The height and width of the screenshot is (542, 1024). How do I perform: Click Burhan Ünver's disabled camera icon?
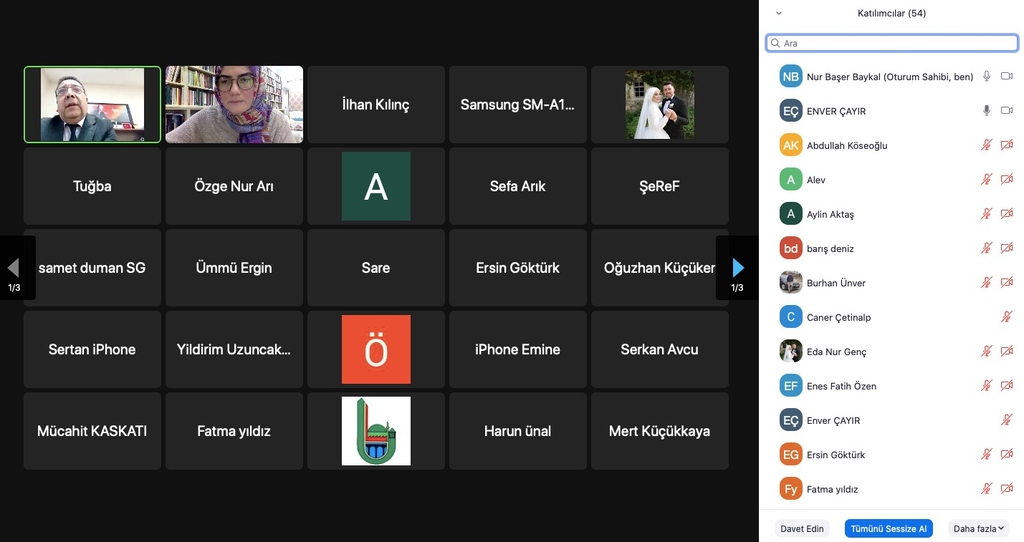coord(1007,283)
